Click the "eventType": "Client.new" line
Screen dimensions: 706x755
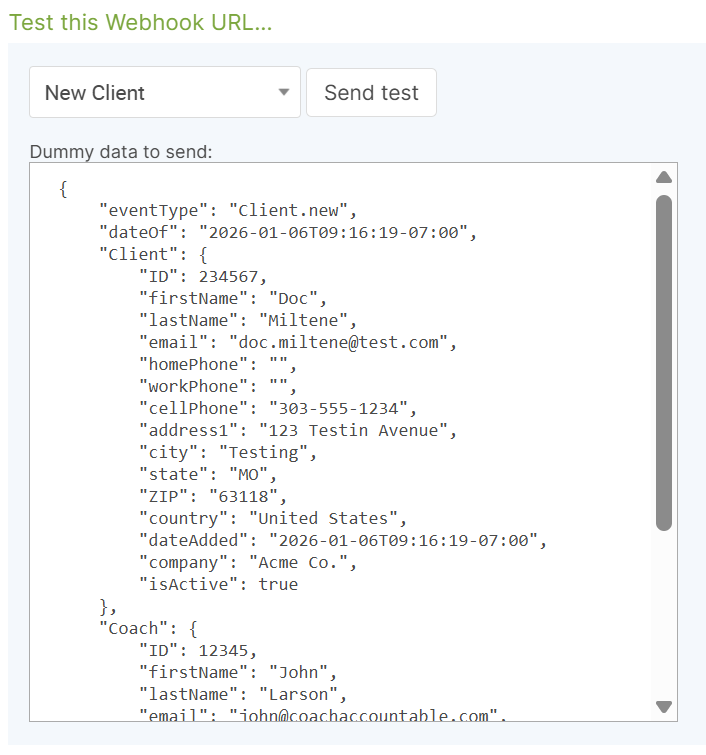coord(228,210)
